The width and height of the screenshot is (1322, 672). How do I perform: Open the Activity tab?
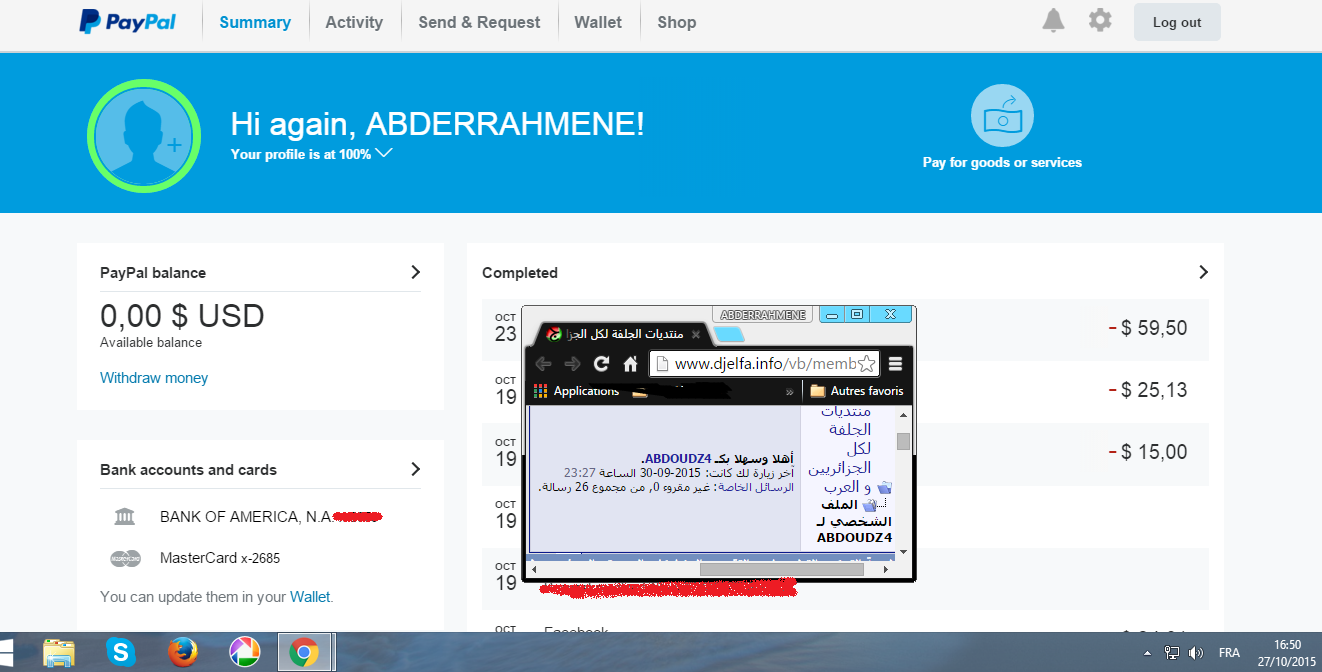coord(354,22)
